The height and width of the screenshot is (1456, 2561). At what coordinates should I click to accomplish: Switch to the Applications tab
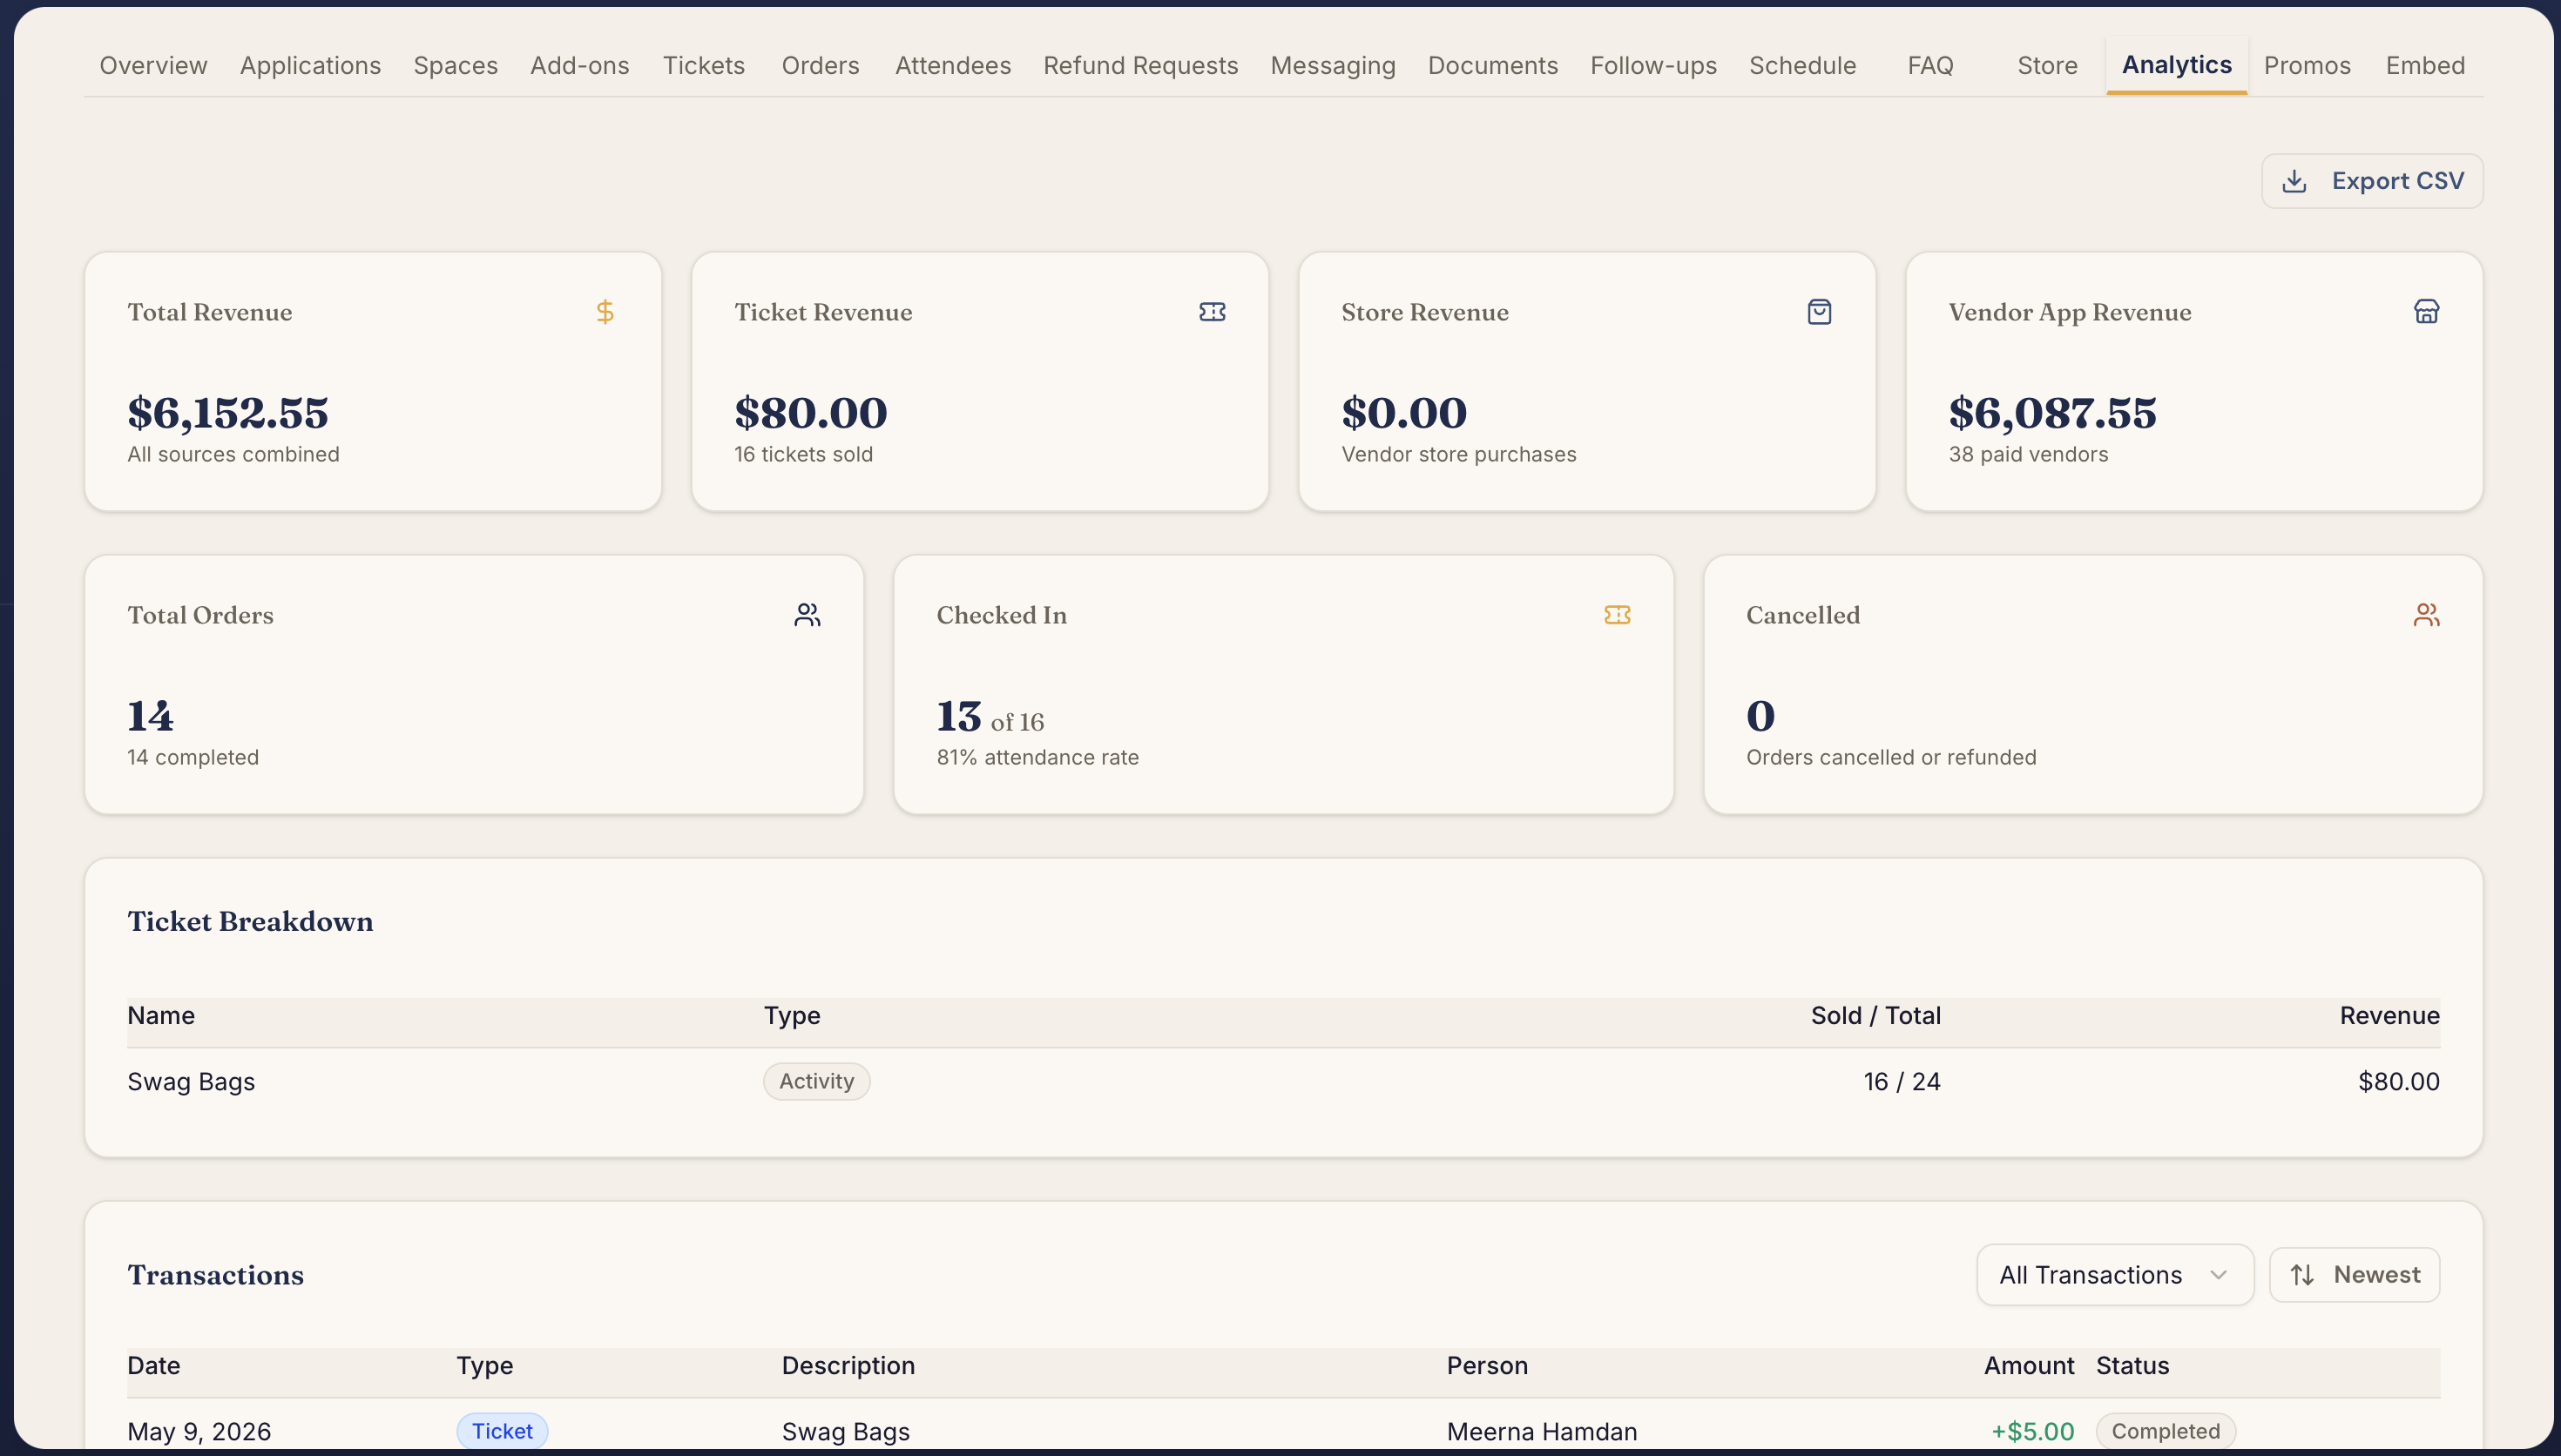(x=310, y=66)
